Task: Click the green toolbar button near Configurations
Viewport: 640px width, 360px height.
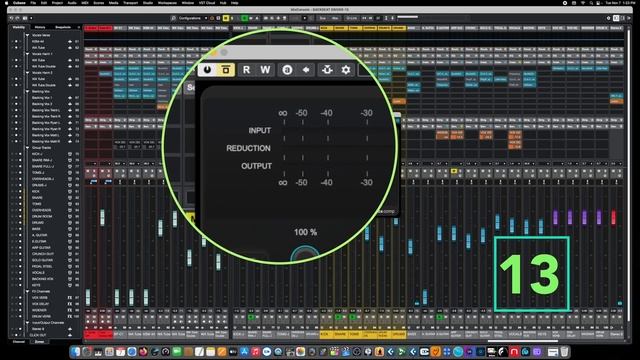Action: 244,18
